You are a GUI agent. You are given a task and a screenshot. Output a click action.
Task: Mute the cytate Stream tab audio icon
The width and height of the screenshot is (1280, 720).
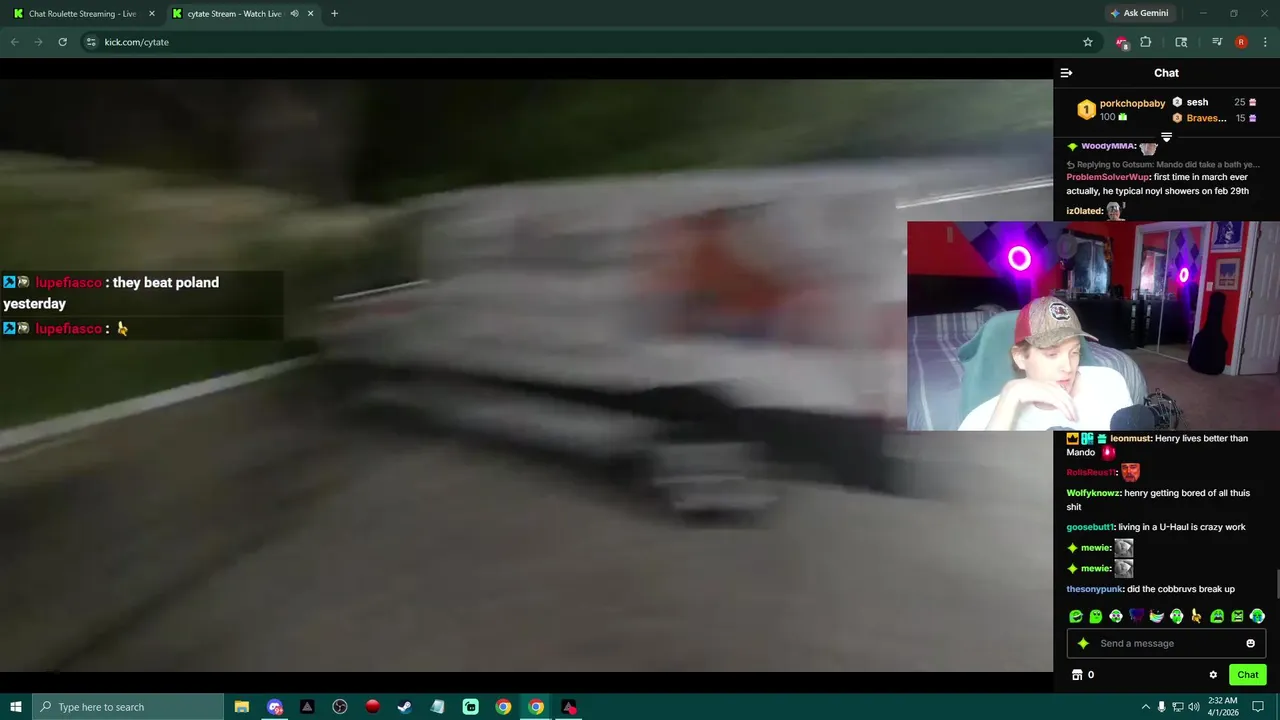click(294, 14)
